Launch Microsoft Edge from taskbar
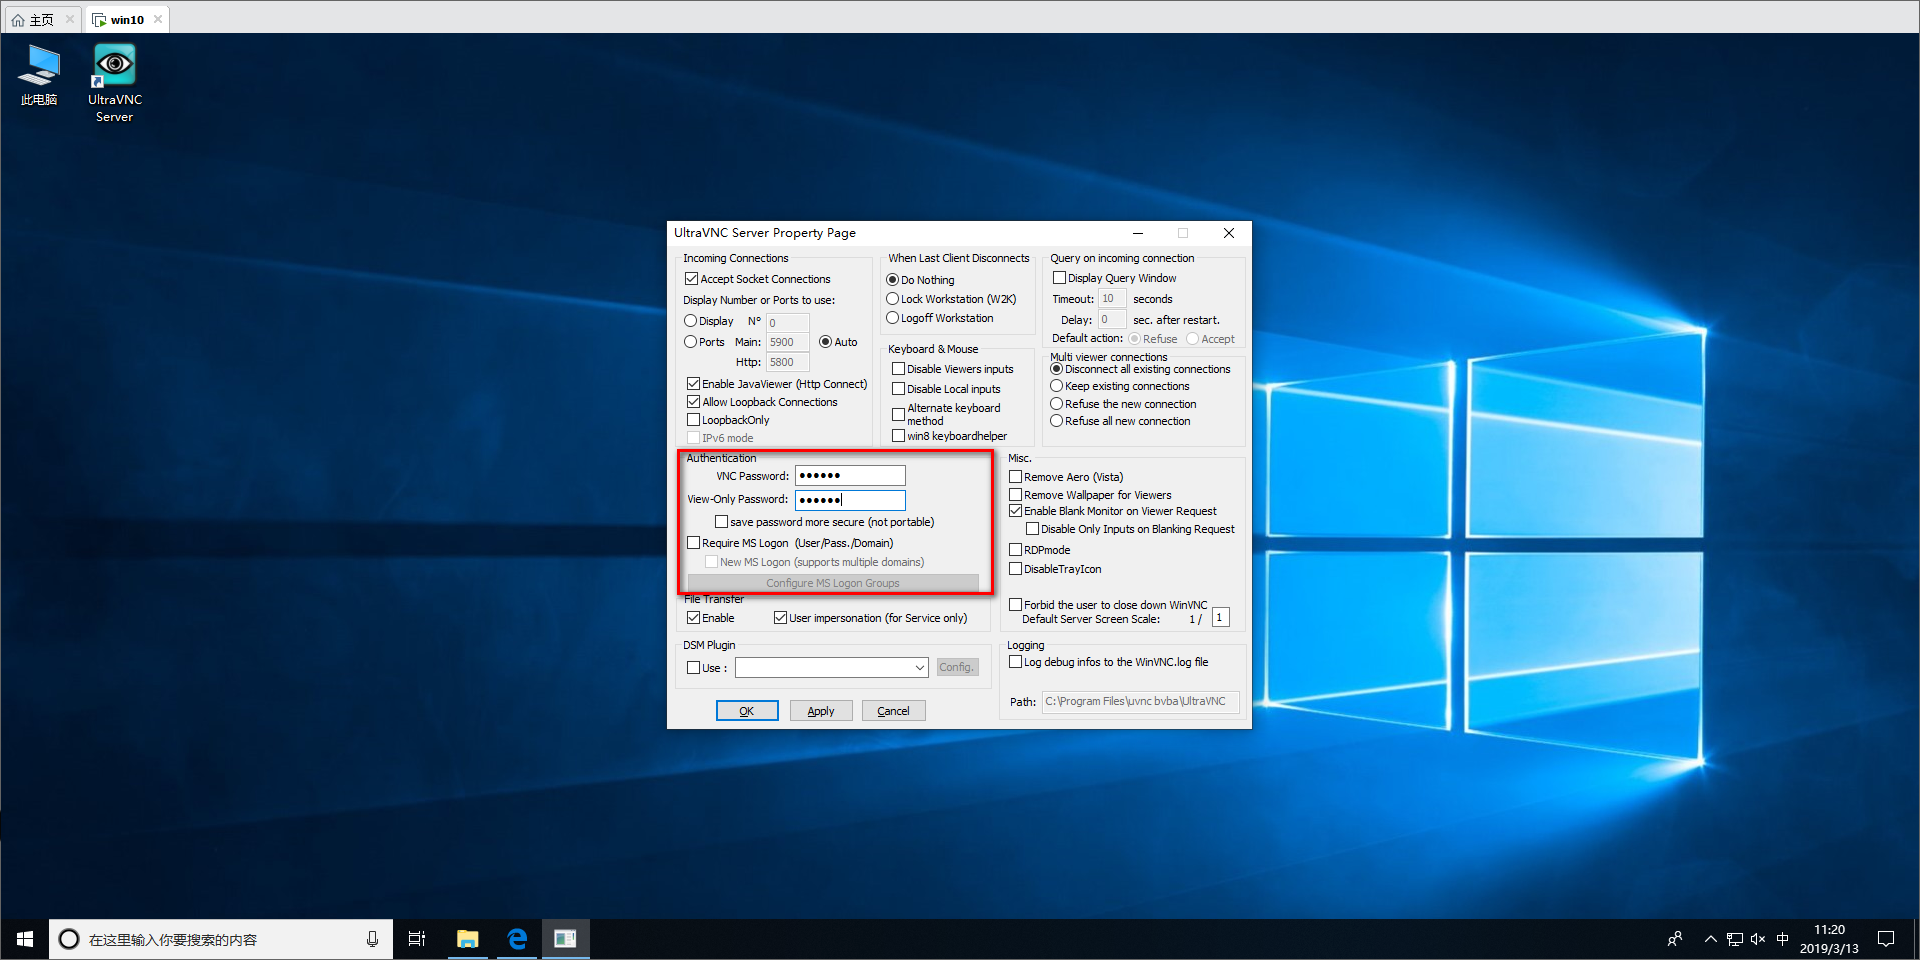This screenshot has height=960, width=1920. (517, 939)
